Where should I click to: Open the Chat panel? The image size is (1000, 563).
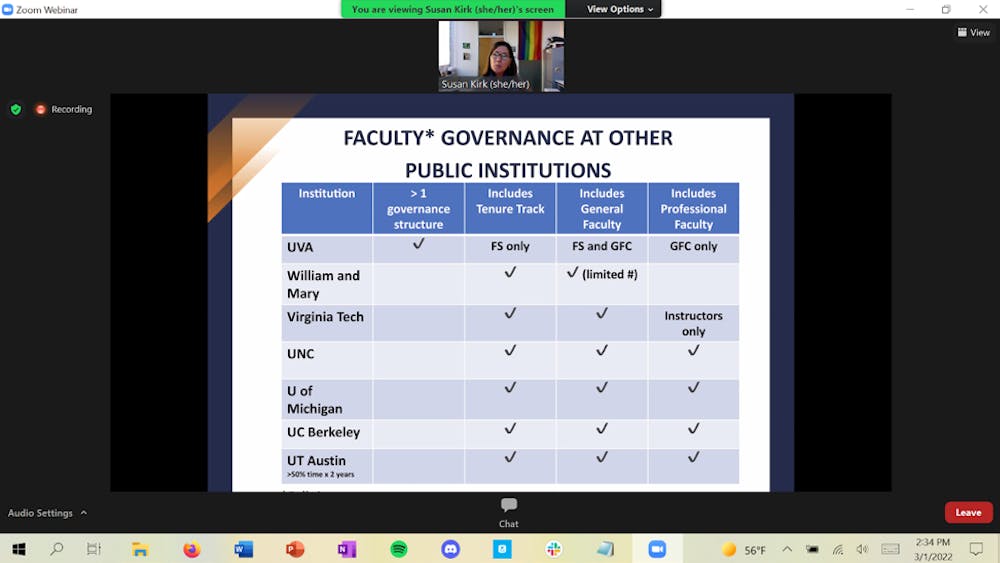[x=508, y=513]
